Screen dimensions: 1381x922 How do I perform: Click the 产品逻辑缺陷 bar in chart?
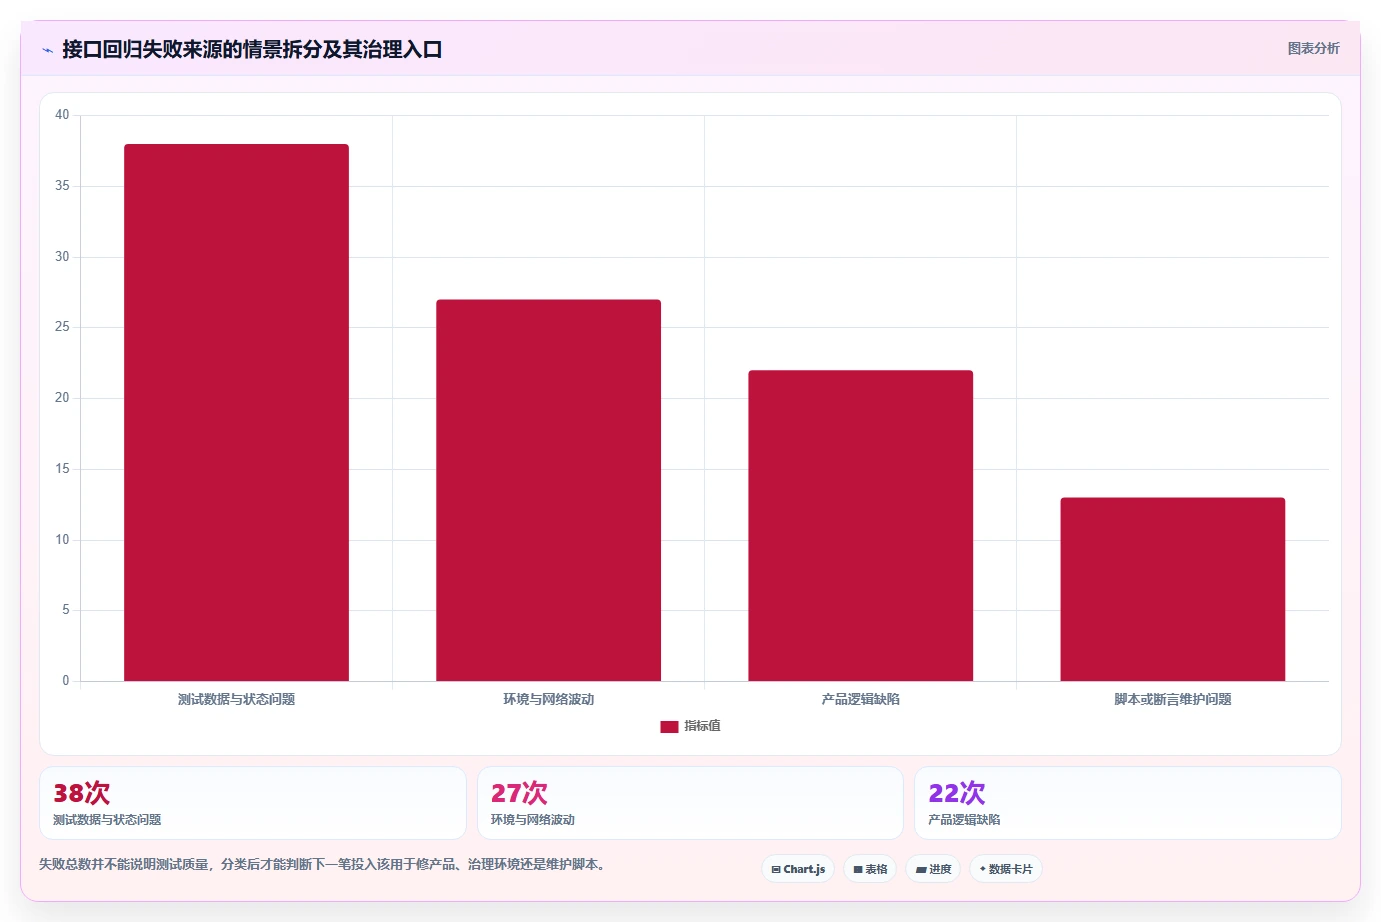pos(860,525)
